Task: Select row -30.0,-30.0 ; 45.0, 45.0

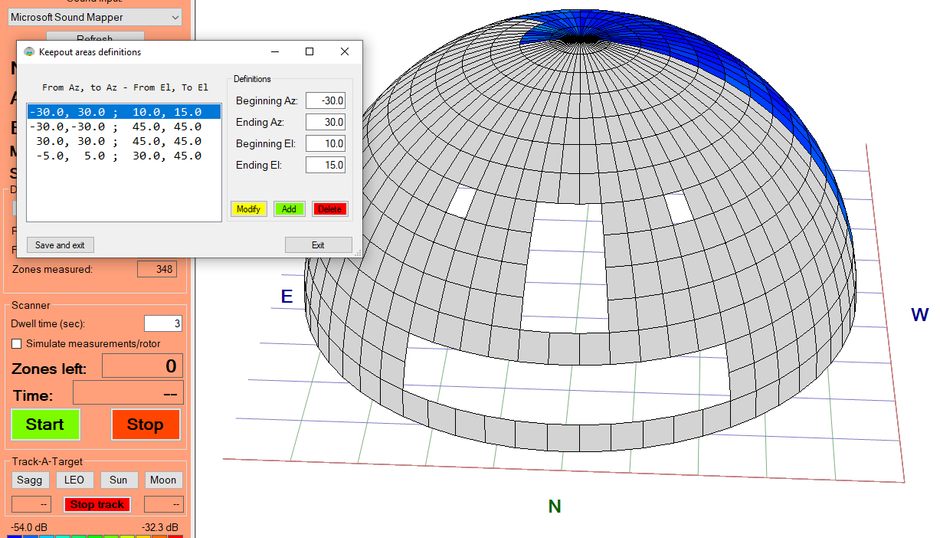Action: pyautogui.click(x=124, y=127)
